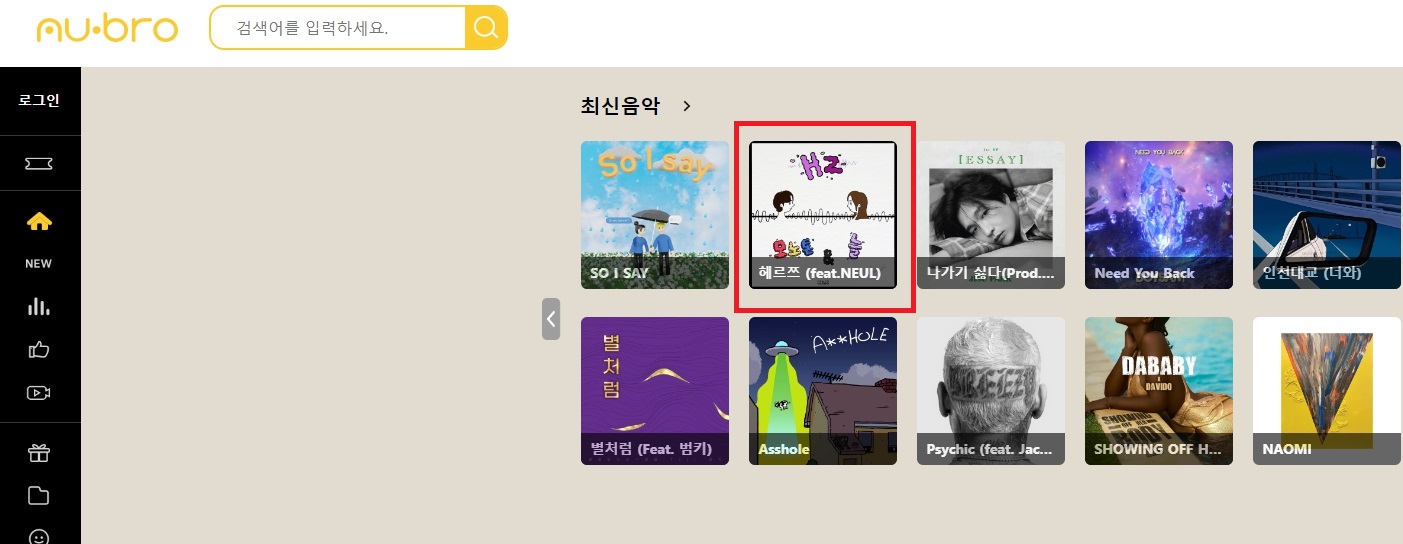This screenshot has width=1403, height=544.
Task: Open the ticket icon in sidebar
Action: coord(39,163)
